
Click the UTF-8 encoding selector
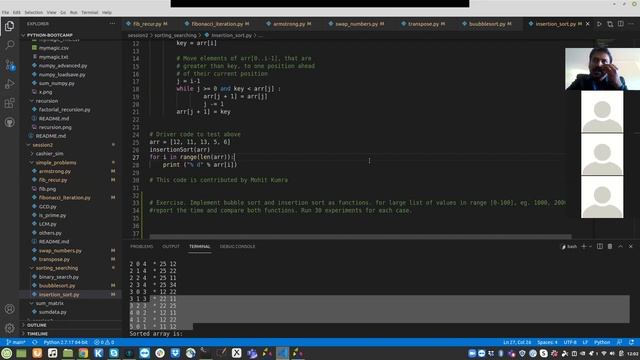(570, 342)
